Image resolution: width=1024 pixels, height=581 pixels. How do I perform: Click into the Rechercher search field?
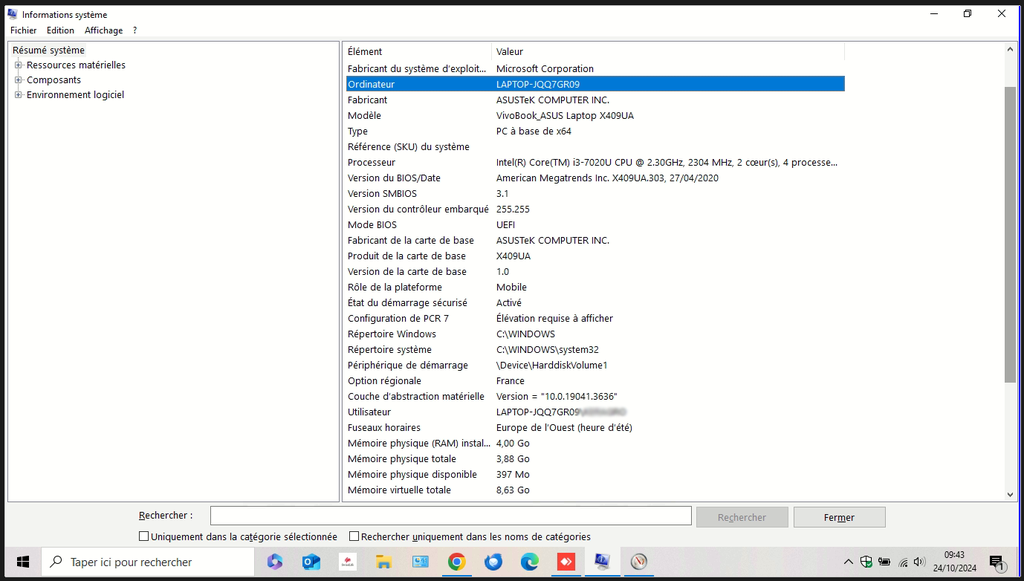[x=451, y=516]
